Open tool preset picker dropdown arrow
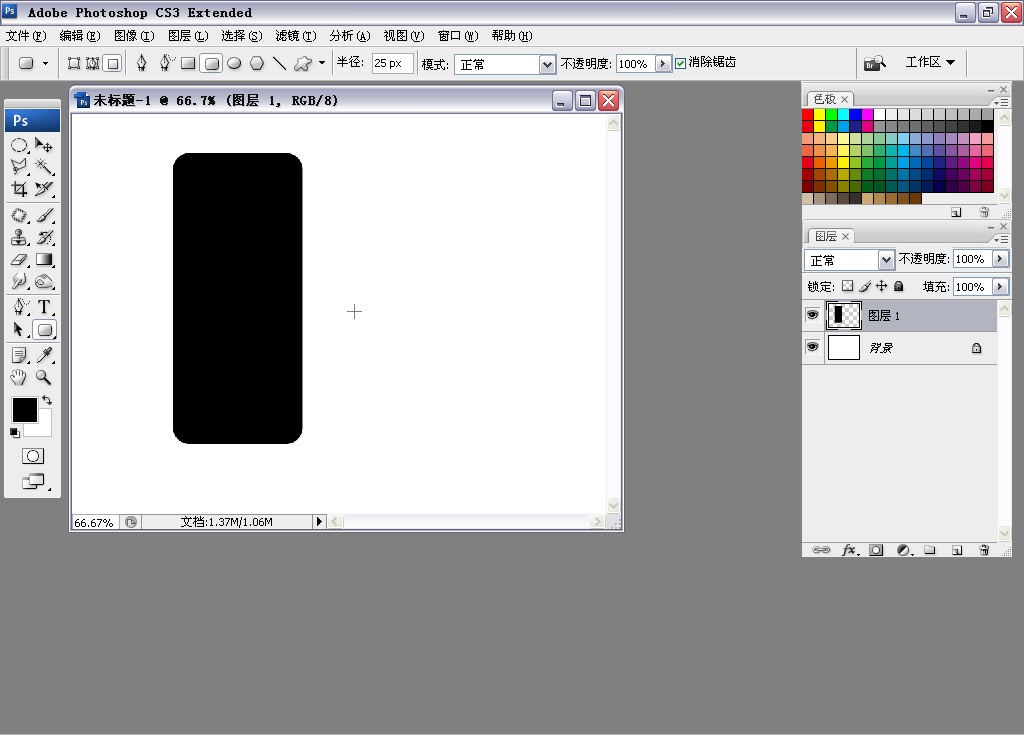The width and height of the screenshot is (1024, 736). click(x=45, y=63)
